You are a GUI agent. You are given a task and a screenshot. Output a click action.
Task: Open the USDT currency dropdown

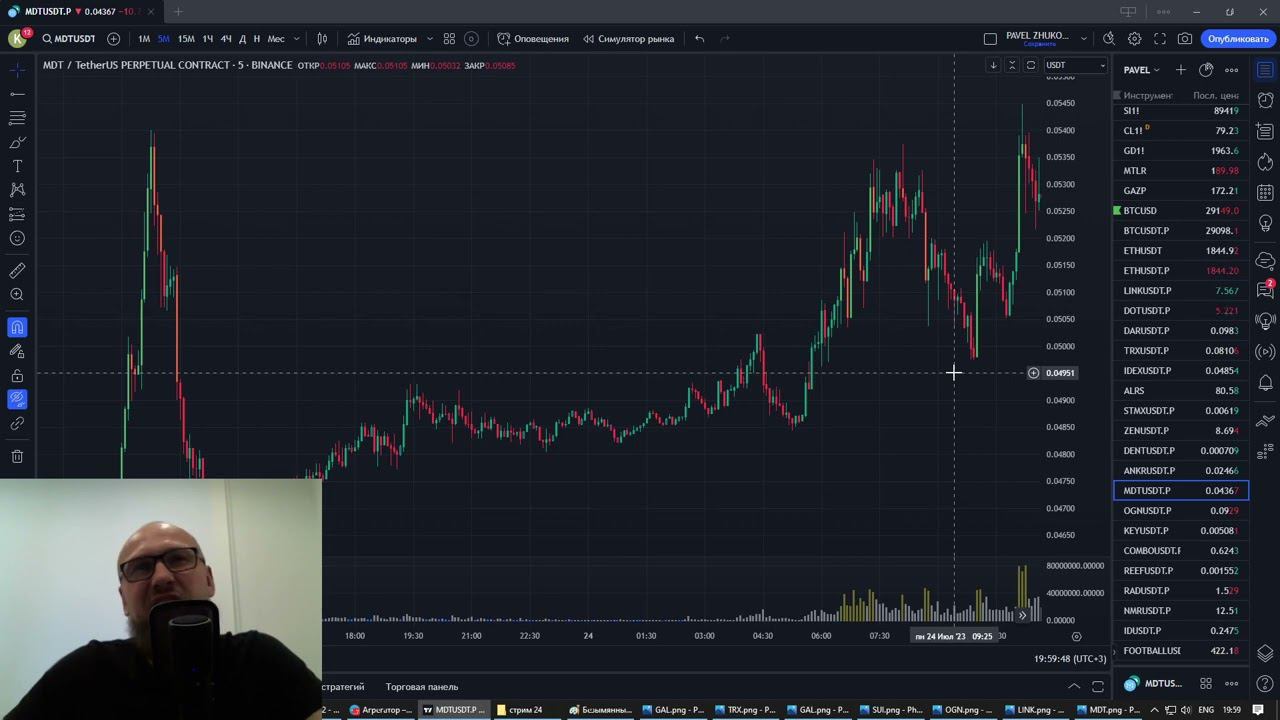[x=1075, y=65]
